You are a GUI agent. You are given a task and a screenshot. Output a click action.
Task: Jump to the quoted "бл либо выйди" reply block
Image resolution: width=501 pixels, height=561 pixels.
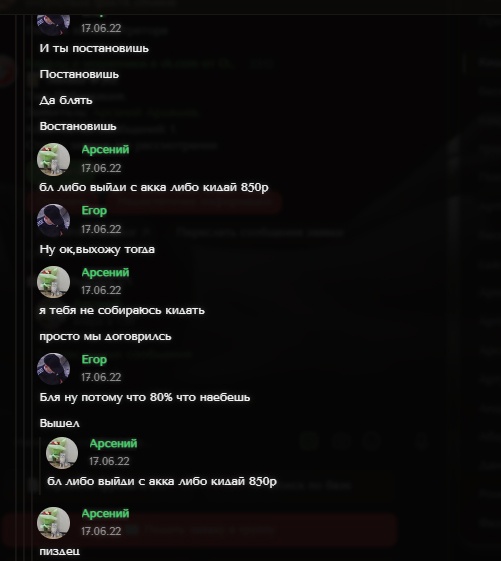point(161,465)
